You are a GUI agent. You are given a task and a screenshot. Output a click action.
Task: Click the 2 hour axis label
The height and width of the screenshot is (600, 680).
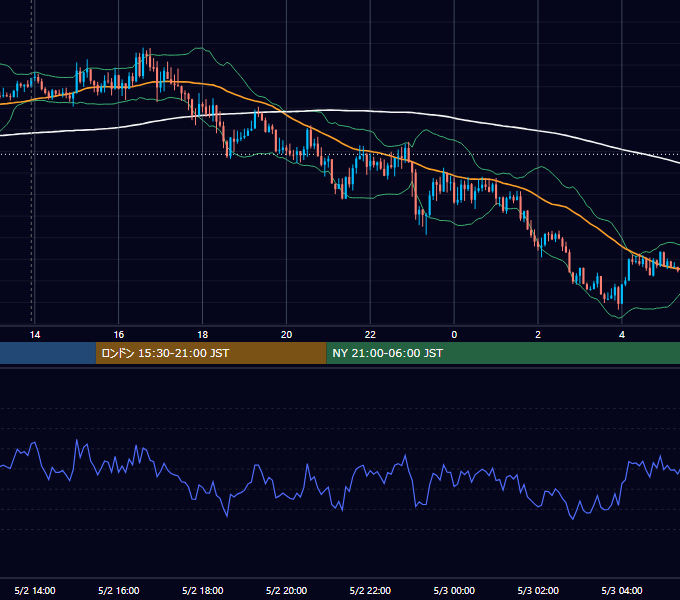pos(538,335)
